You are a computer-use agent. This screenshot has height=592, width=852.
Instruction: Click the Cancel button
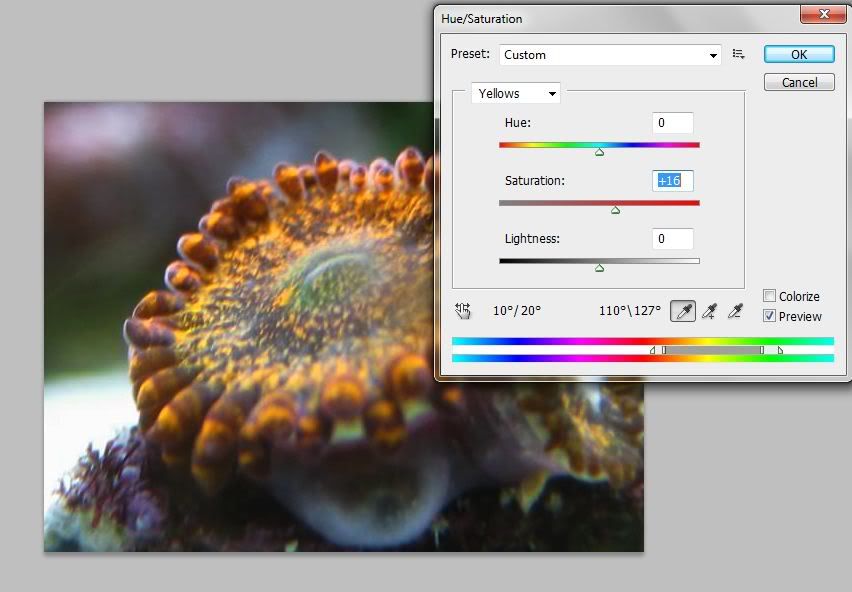(799, 83)
